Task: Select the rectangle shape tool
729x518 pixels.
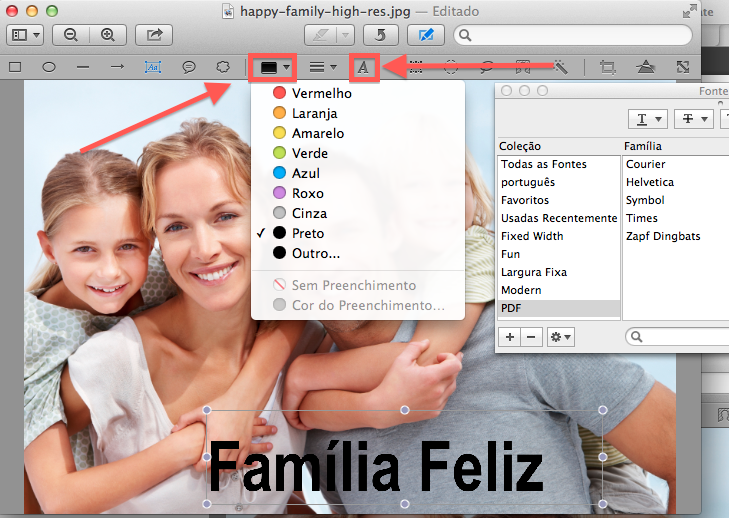Action: (15, 67)
